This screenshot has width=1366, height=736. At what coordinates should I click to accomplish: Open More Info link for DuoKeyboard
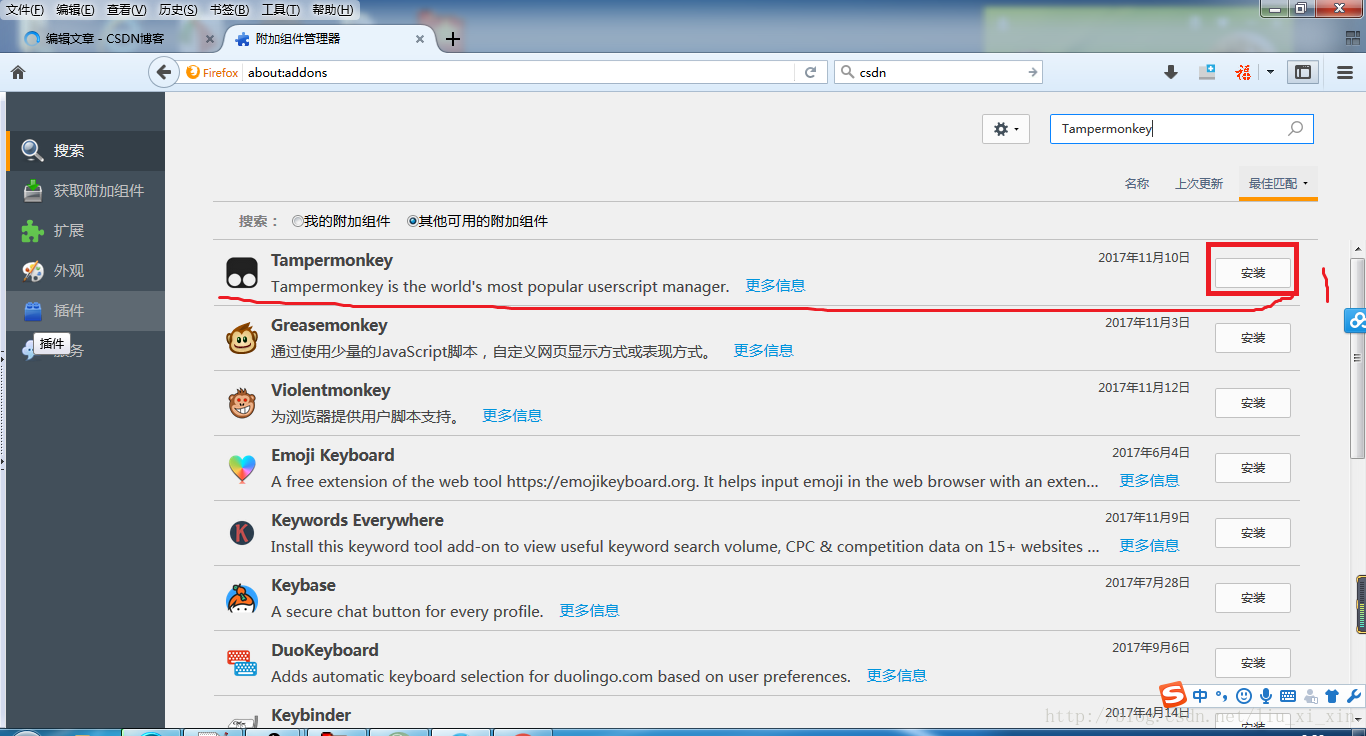(896, 676)
